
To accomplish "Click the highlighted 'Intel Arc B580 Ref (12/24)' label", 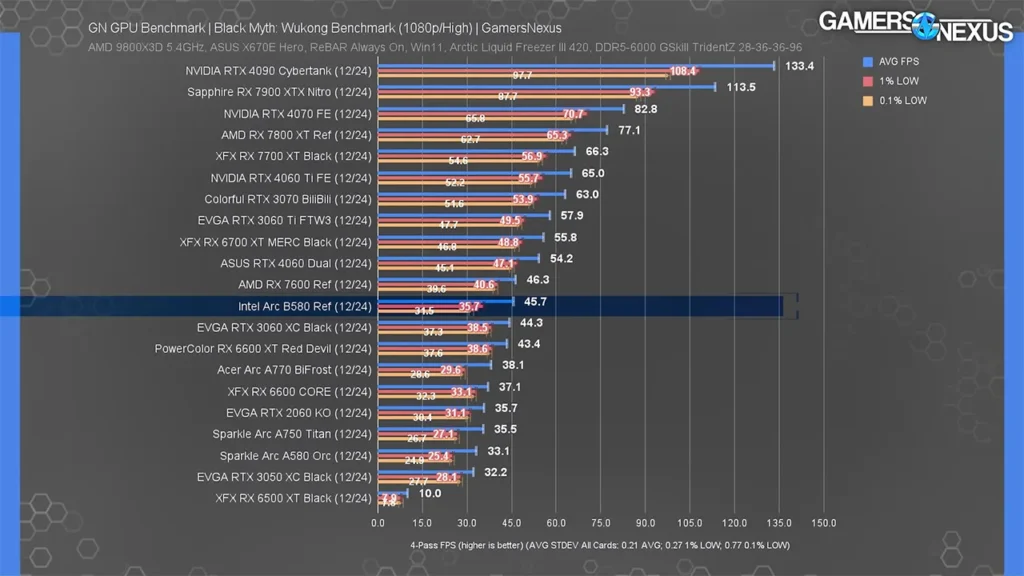I will click(305, 306).
